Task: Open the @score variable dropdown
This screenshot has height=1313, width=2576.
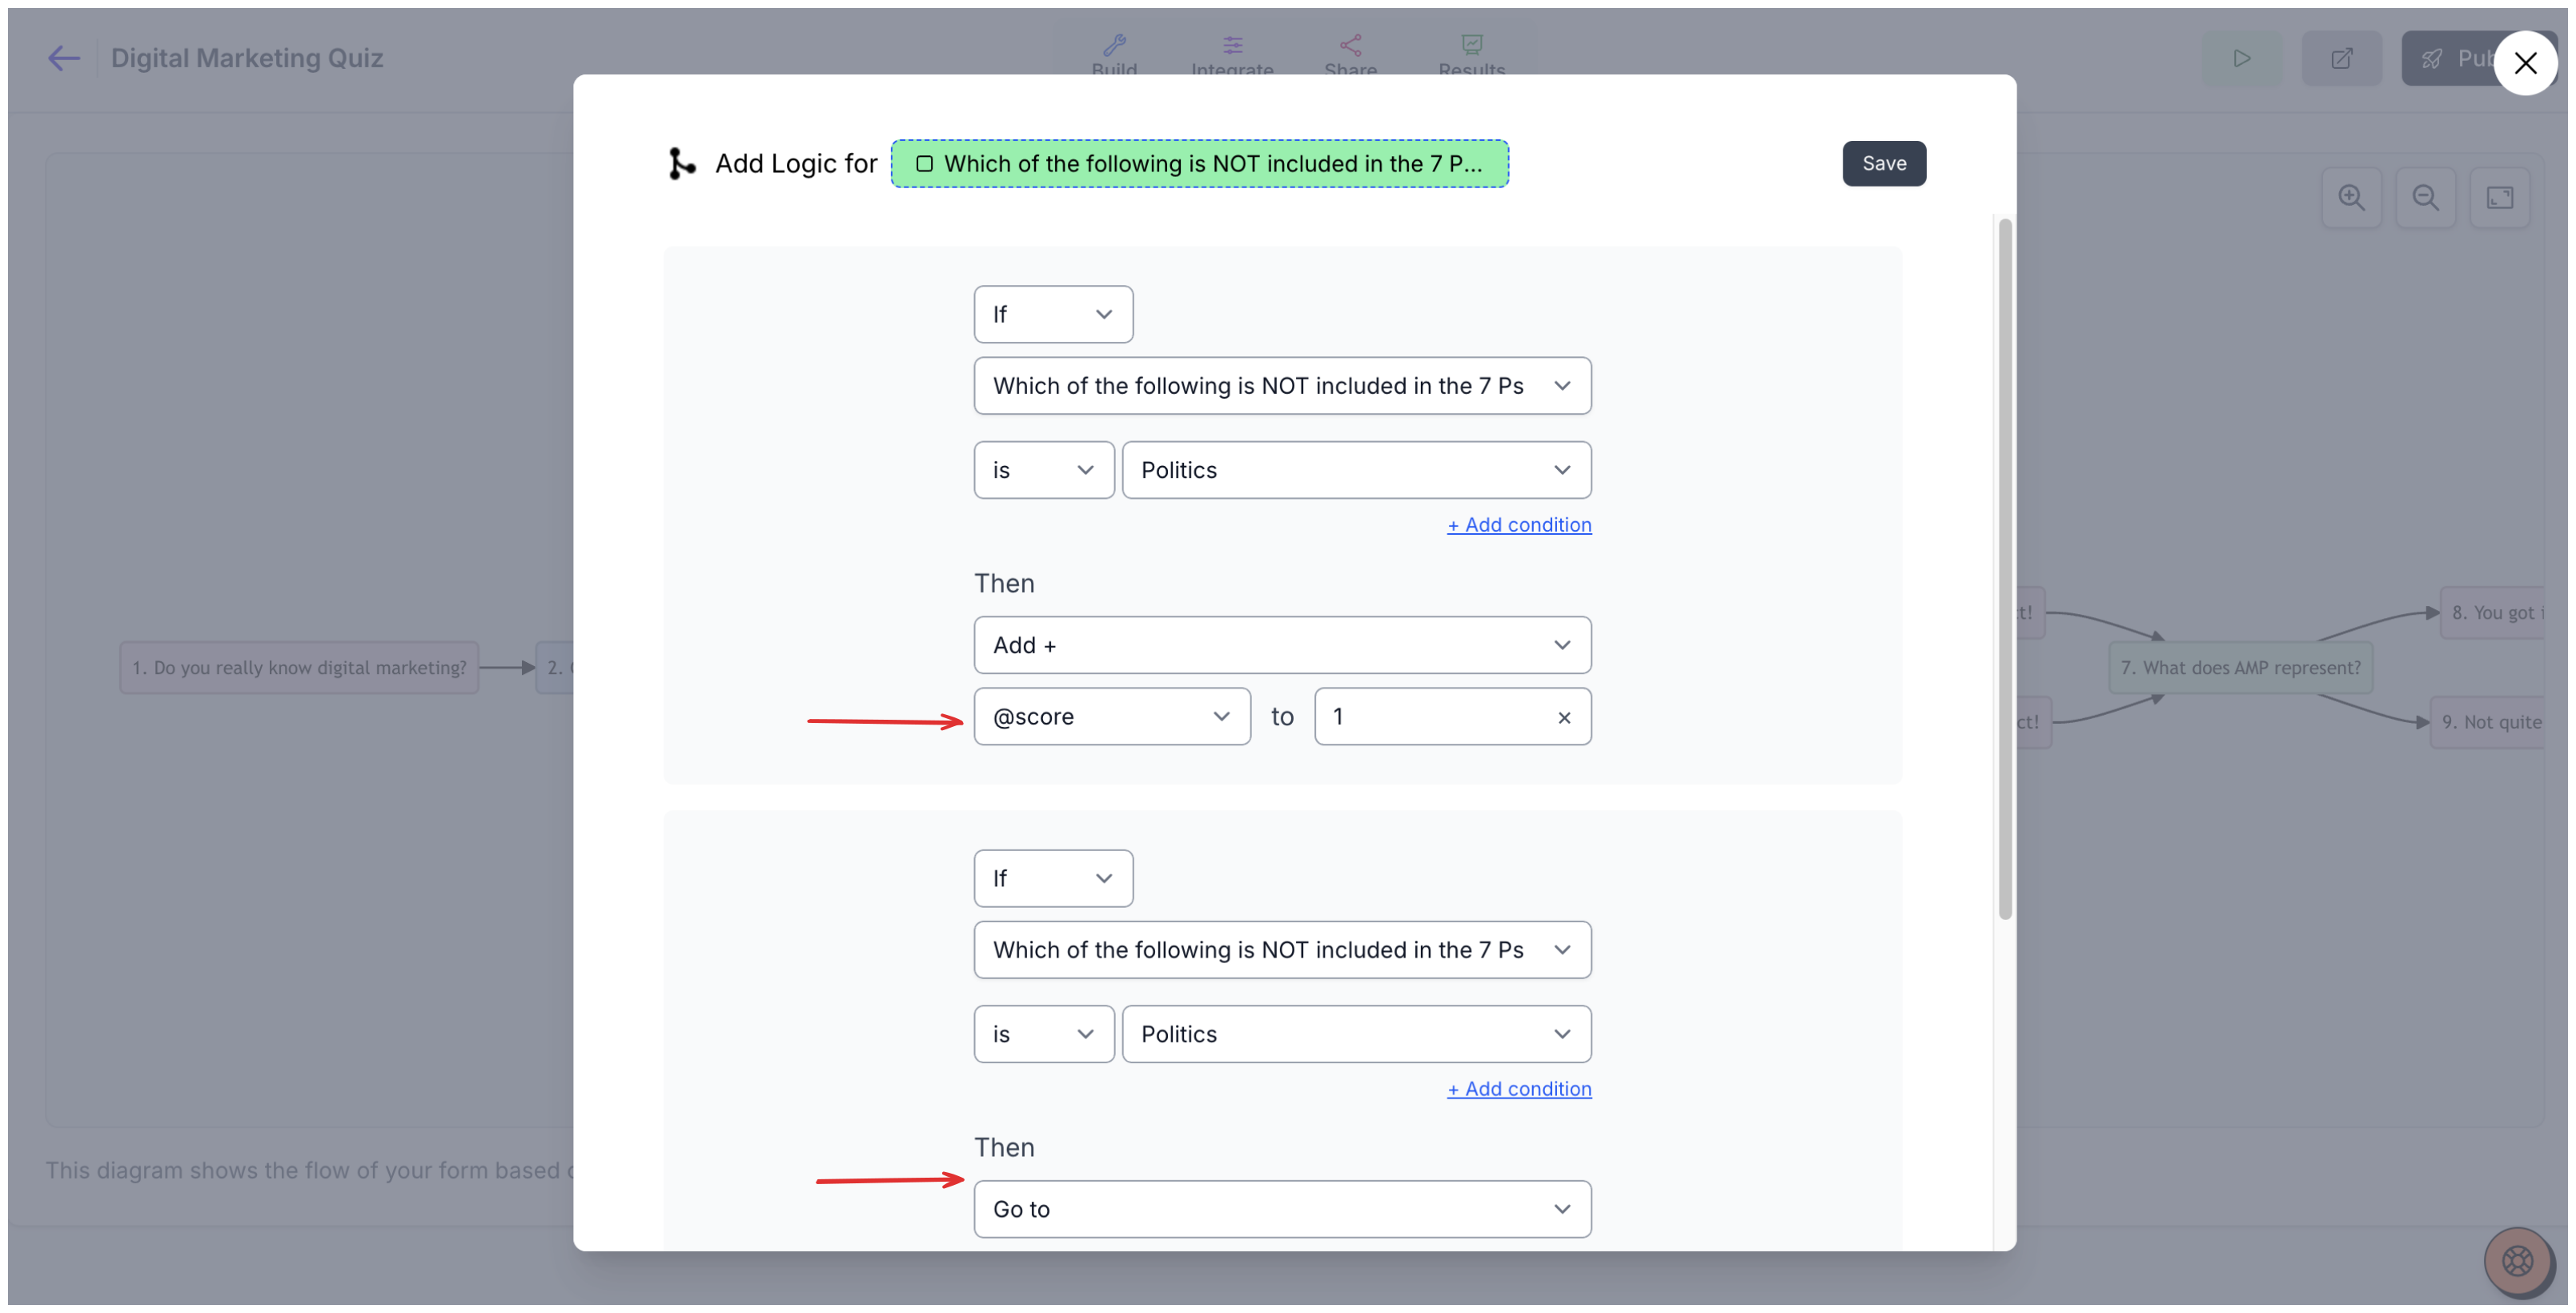Action: click(1112, 716)
